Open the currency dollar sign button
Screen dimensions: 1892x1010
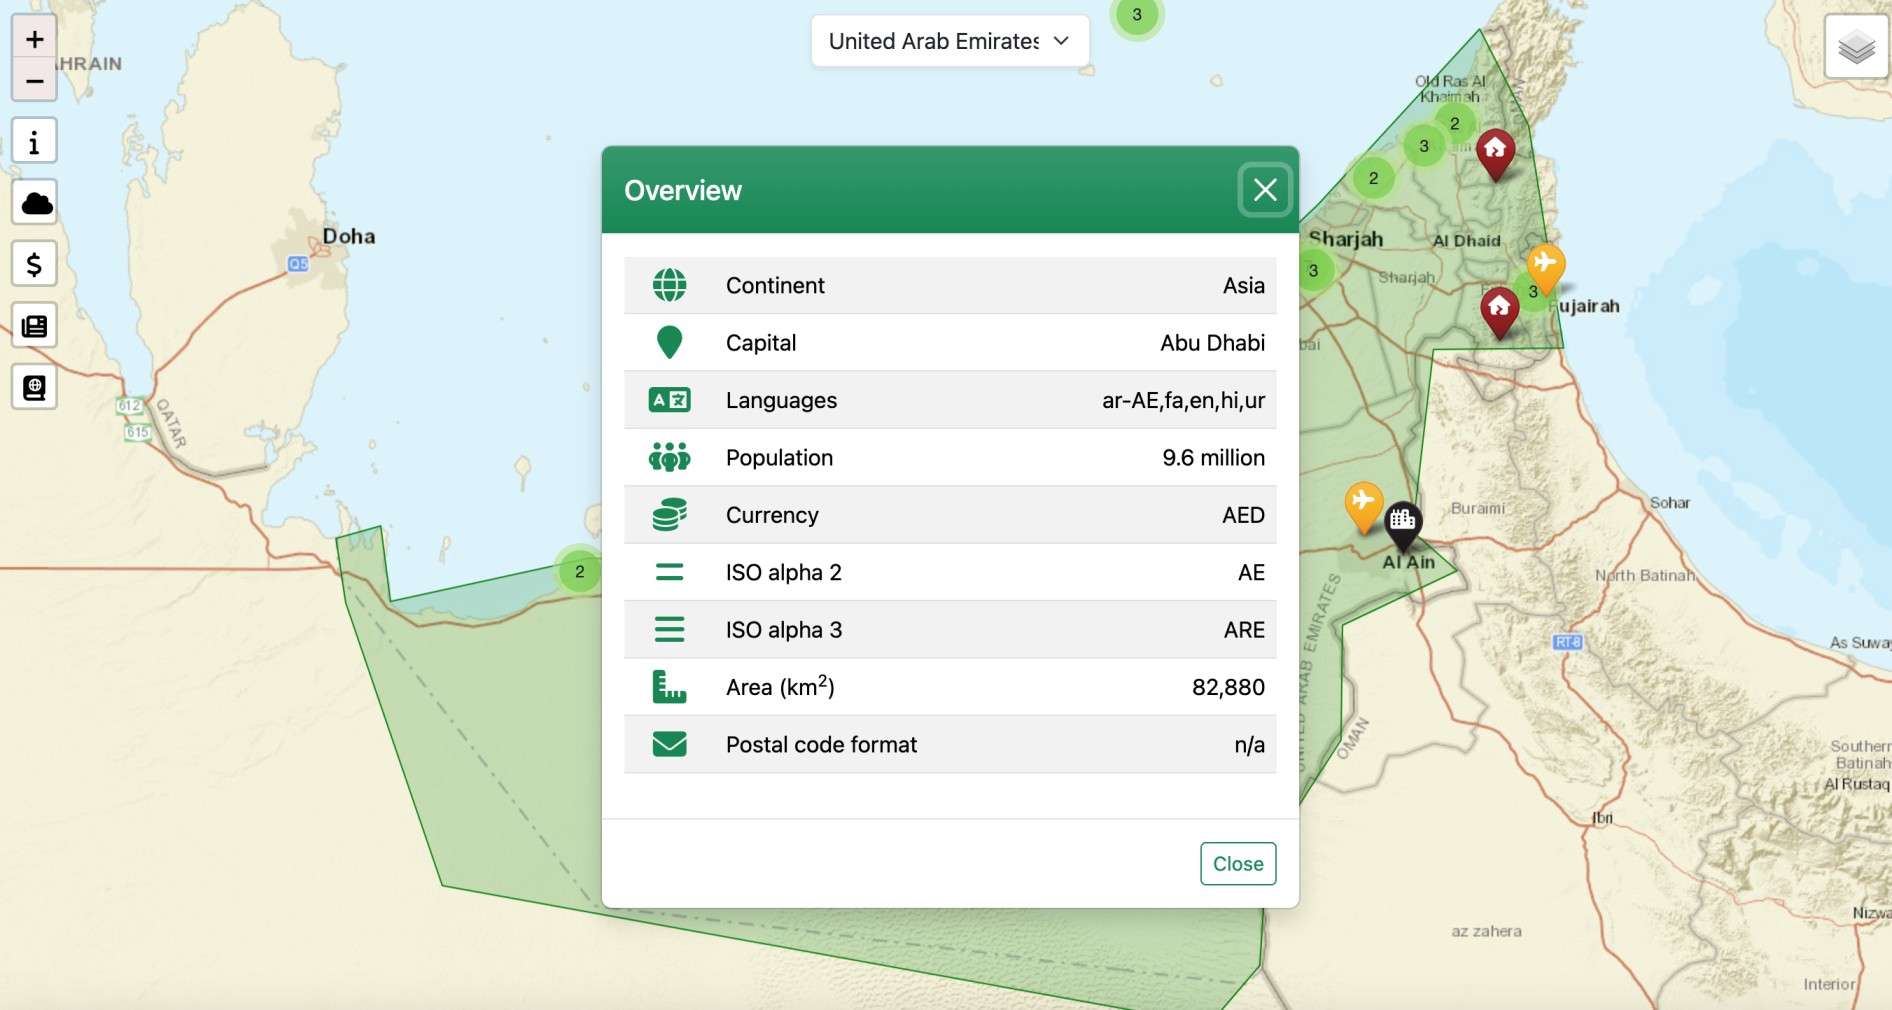point(34,265)
